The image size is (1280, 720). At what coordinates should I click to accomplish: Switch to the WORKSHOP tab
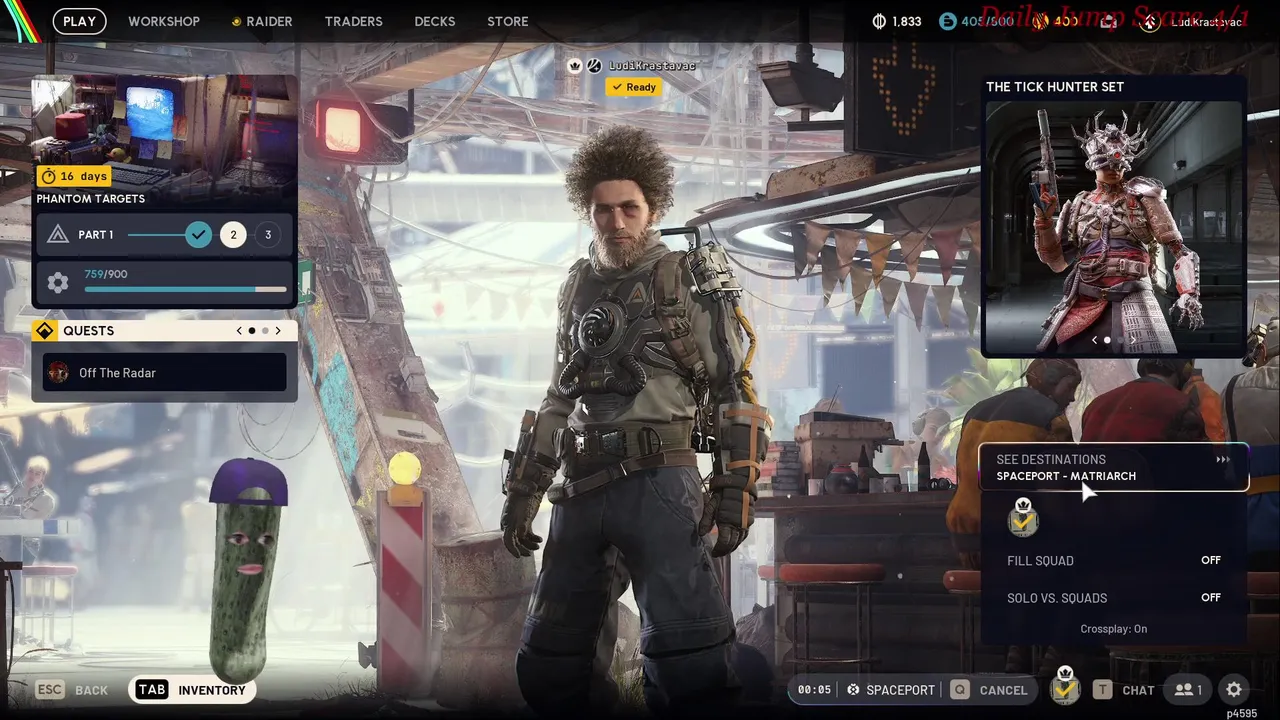pos(164,21)
